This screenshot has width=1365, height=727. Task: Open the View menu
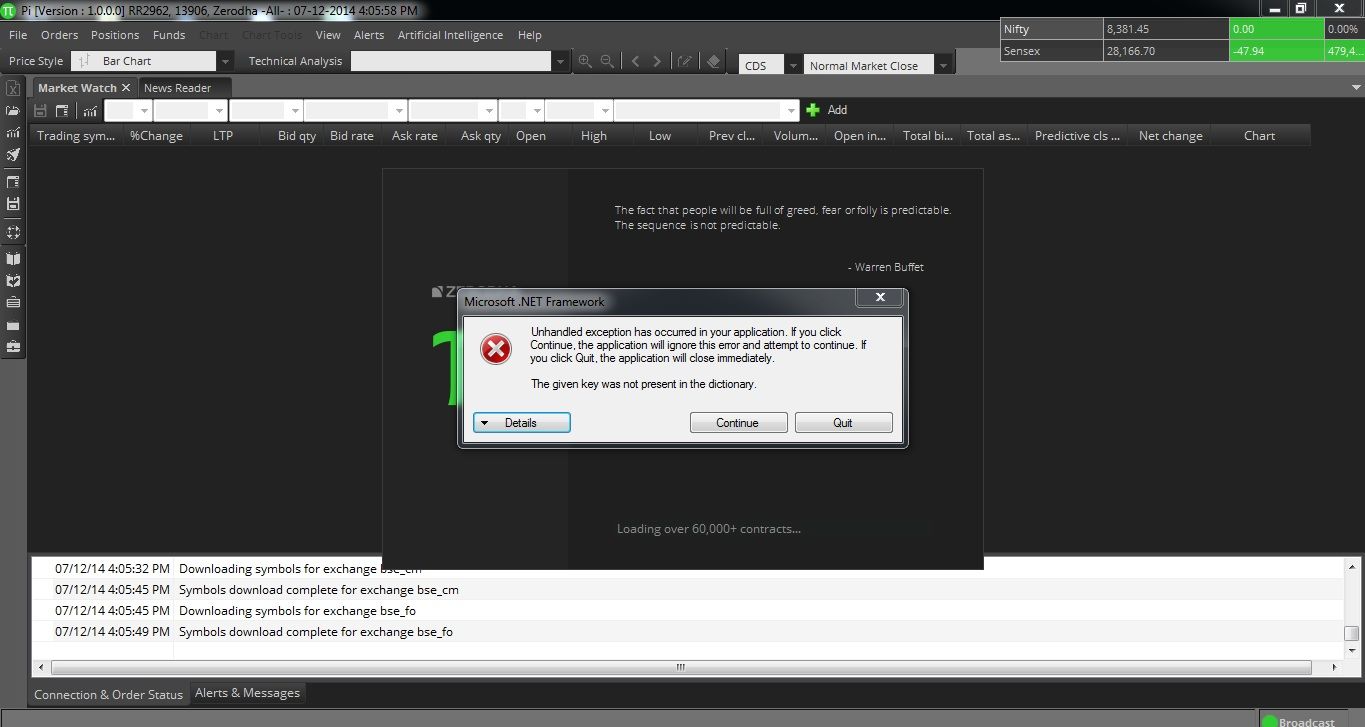[328, 35]
